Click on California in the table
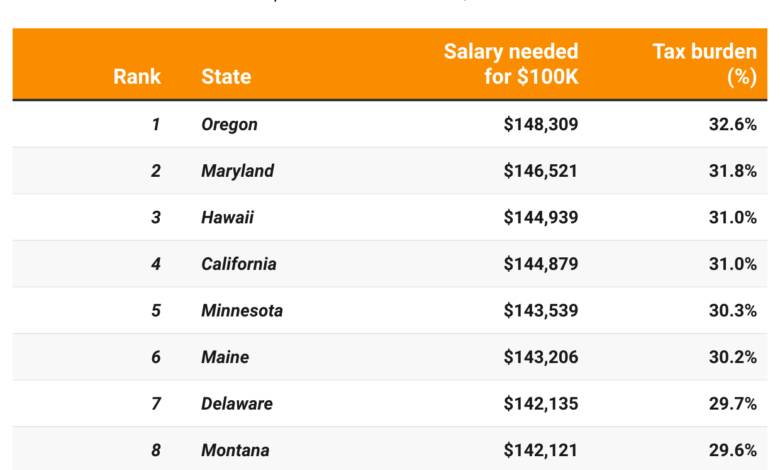This screenshot has width=780, height=470. [239, 264]
